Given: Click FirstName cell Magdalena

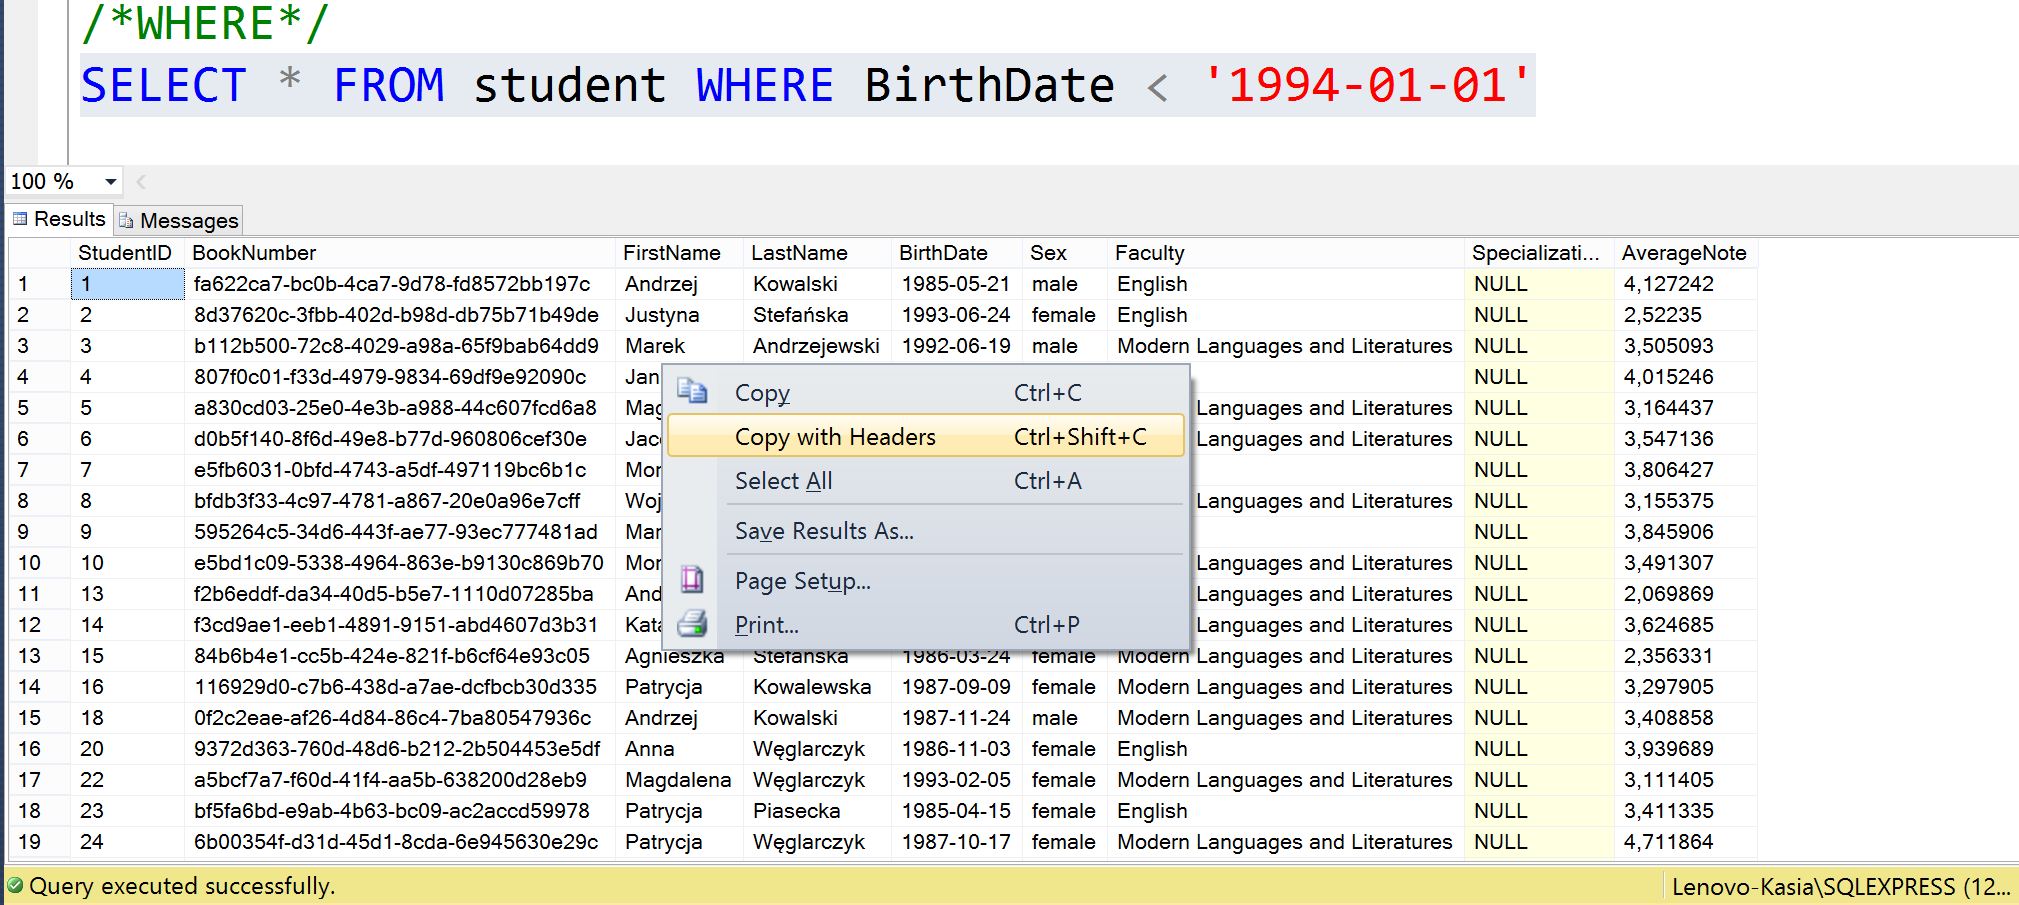Looking at the screenshot, I should 678,780.
